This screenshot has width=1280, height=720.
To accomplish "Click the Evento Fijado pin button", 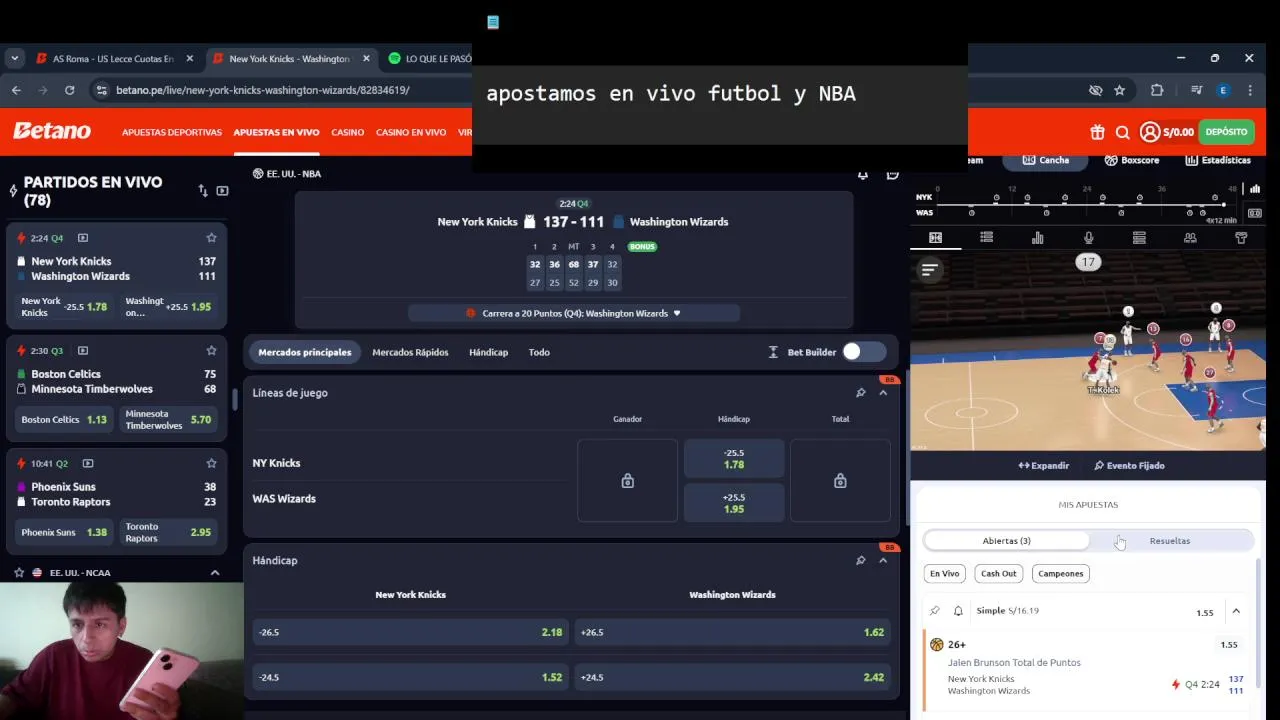I will point(1129,466).
